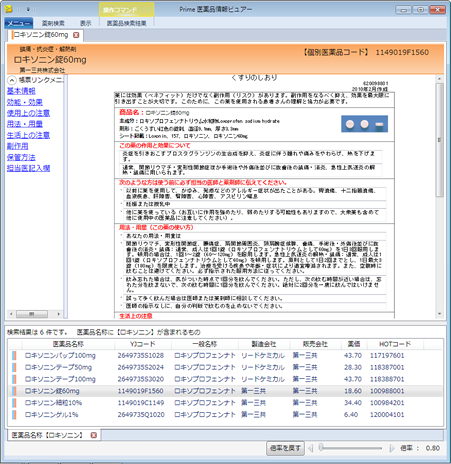Click the row icon beside ロキソニンパップ100mg
The image size is (451, 464).
pyautogui.click(x=14, y=356)
